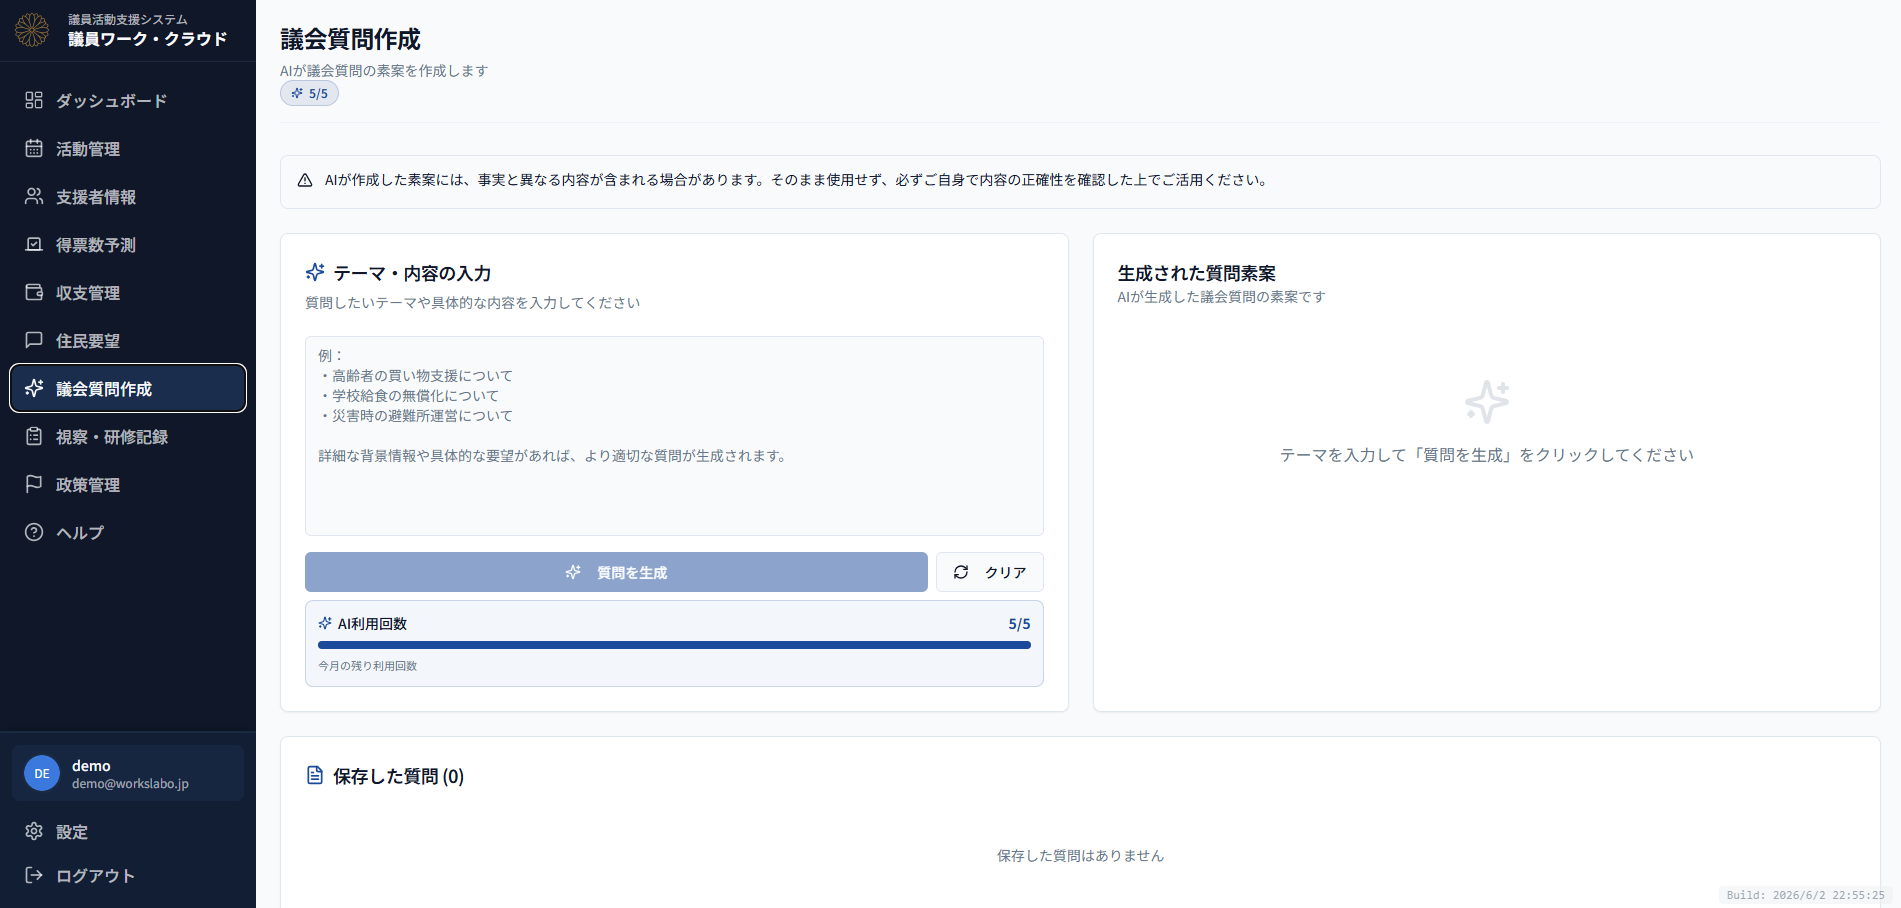Click the 生成された質問素案 heading

(1197, 273)
